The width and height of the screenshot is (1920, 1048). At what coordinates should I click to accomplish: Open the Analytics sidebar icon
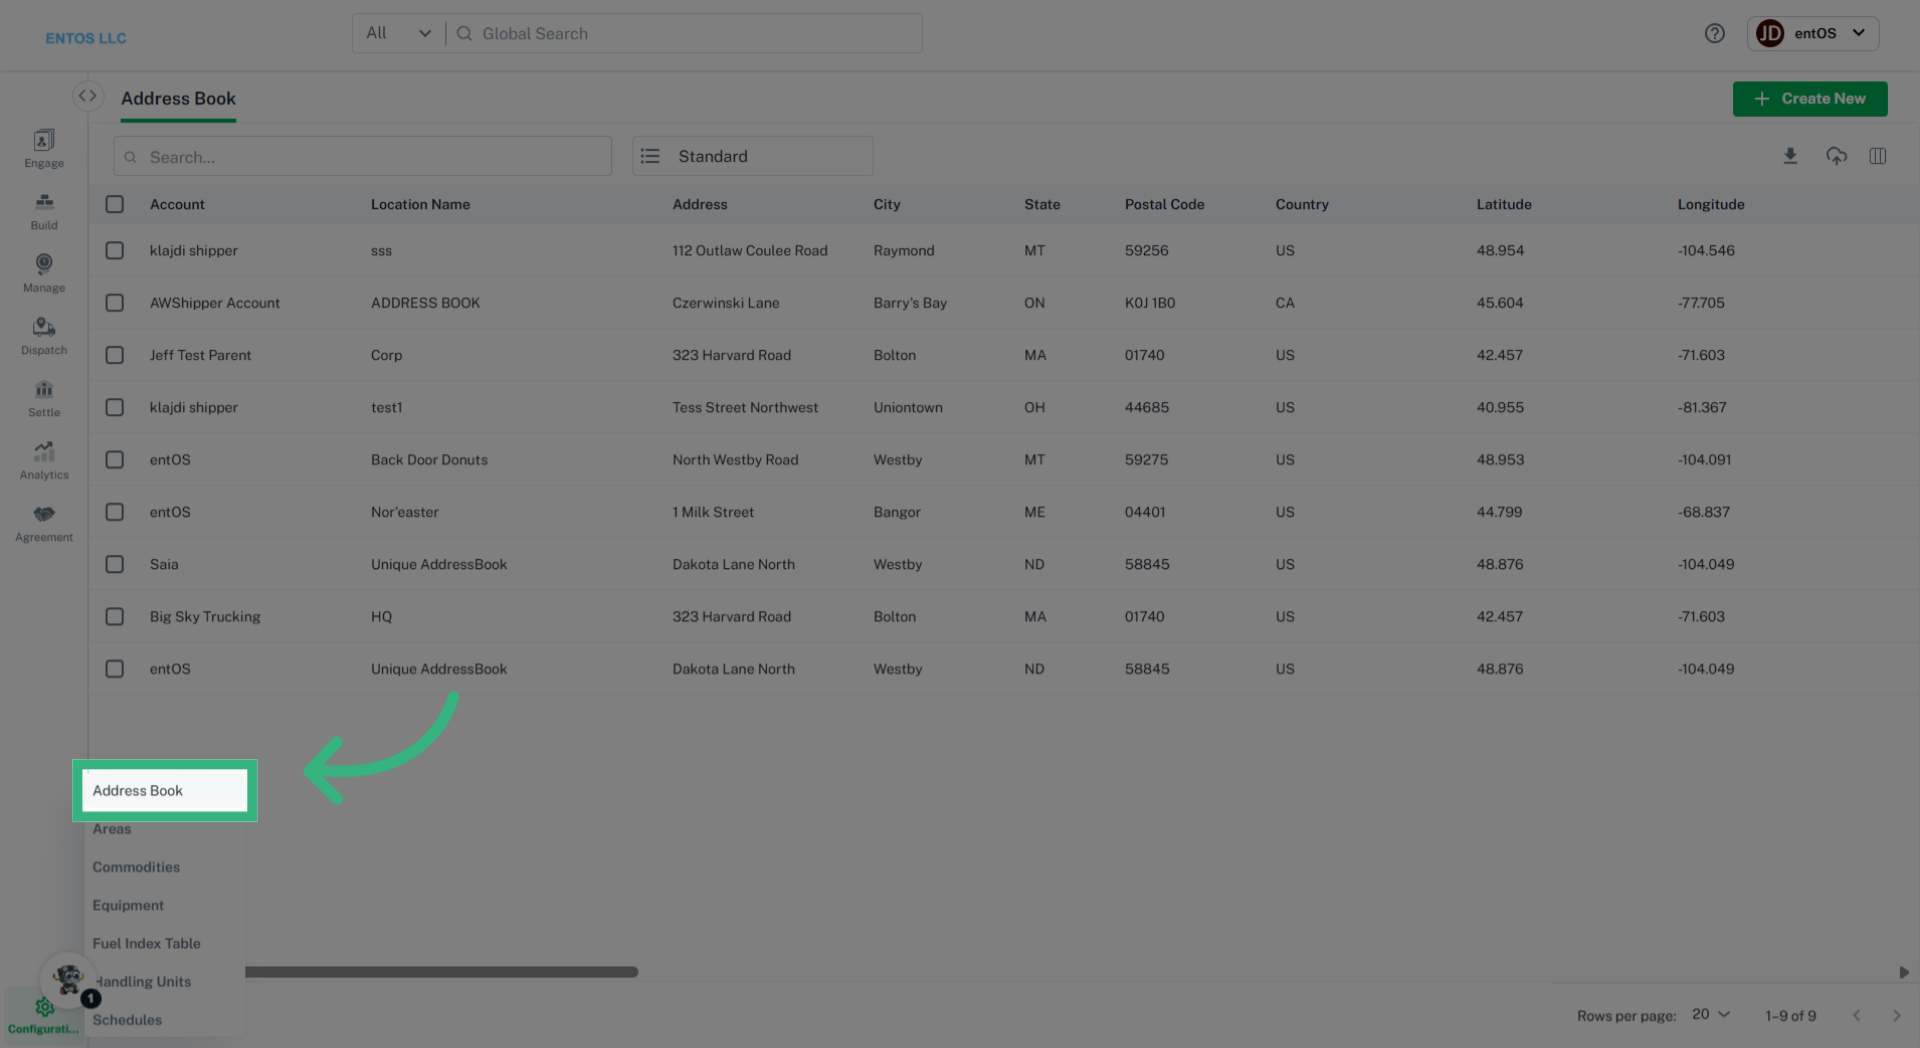pyautogui.click(x=44, y=460)
